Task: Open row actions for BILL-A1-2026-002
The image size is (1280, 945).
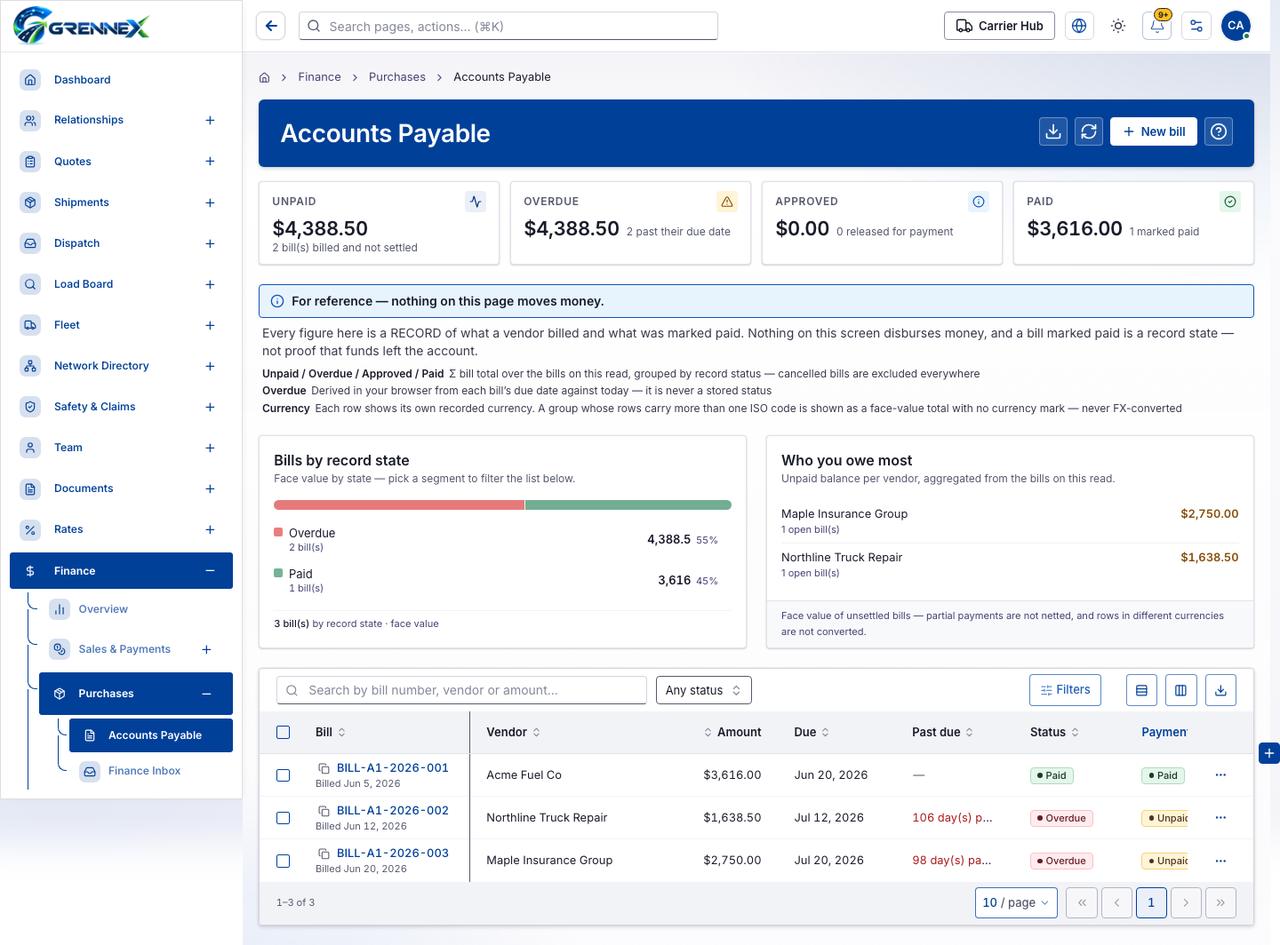Action: (1220, 818)
